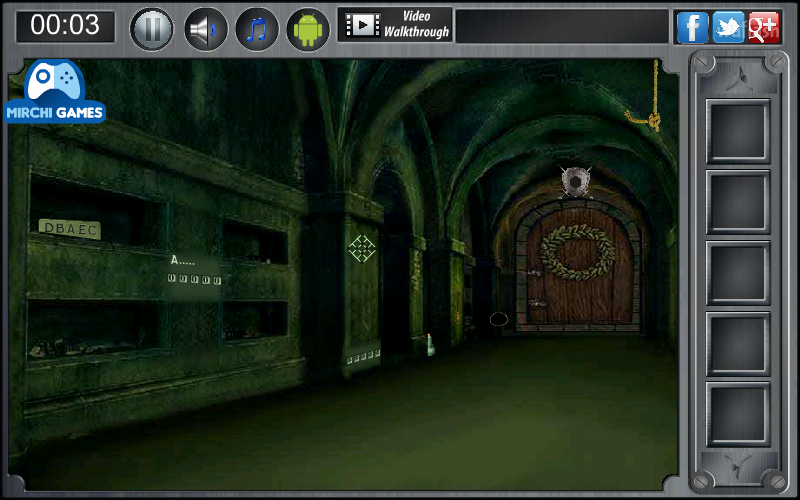Screen dimensions: 800x500
Task: Examine the shield above the door
Action: tap(576, 182)
